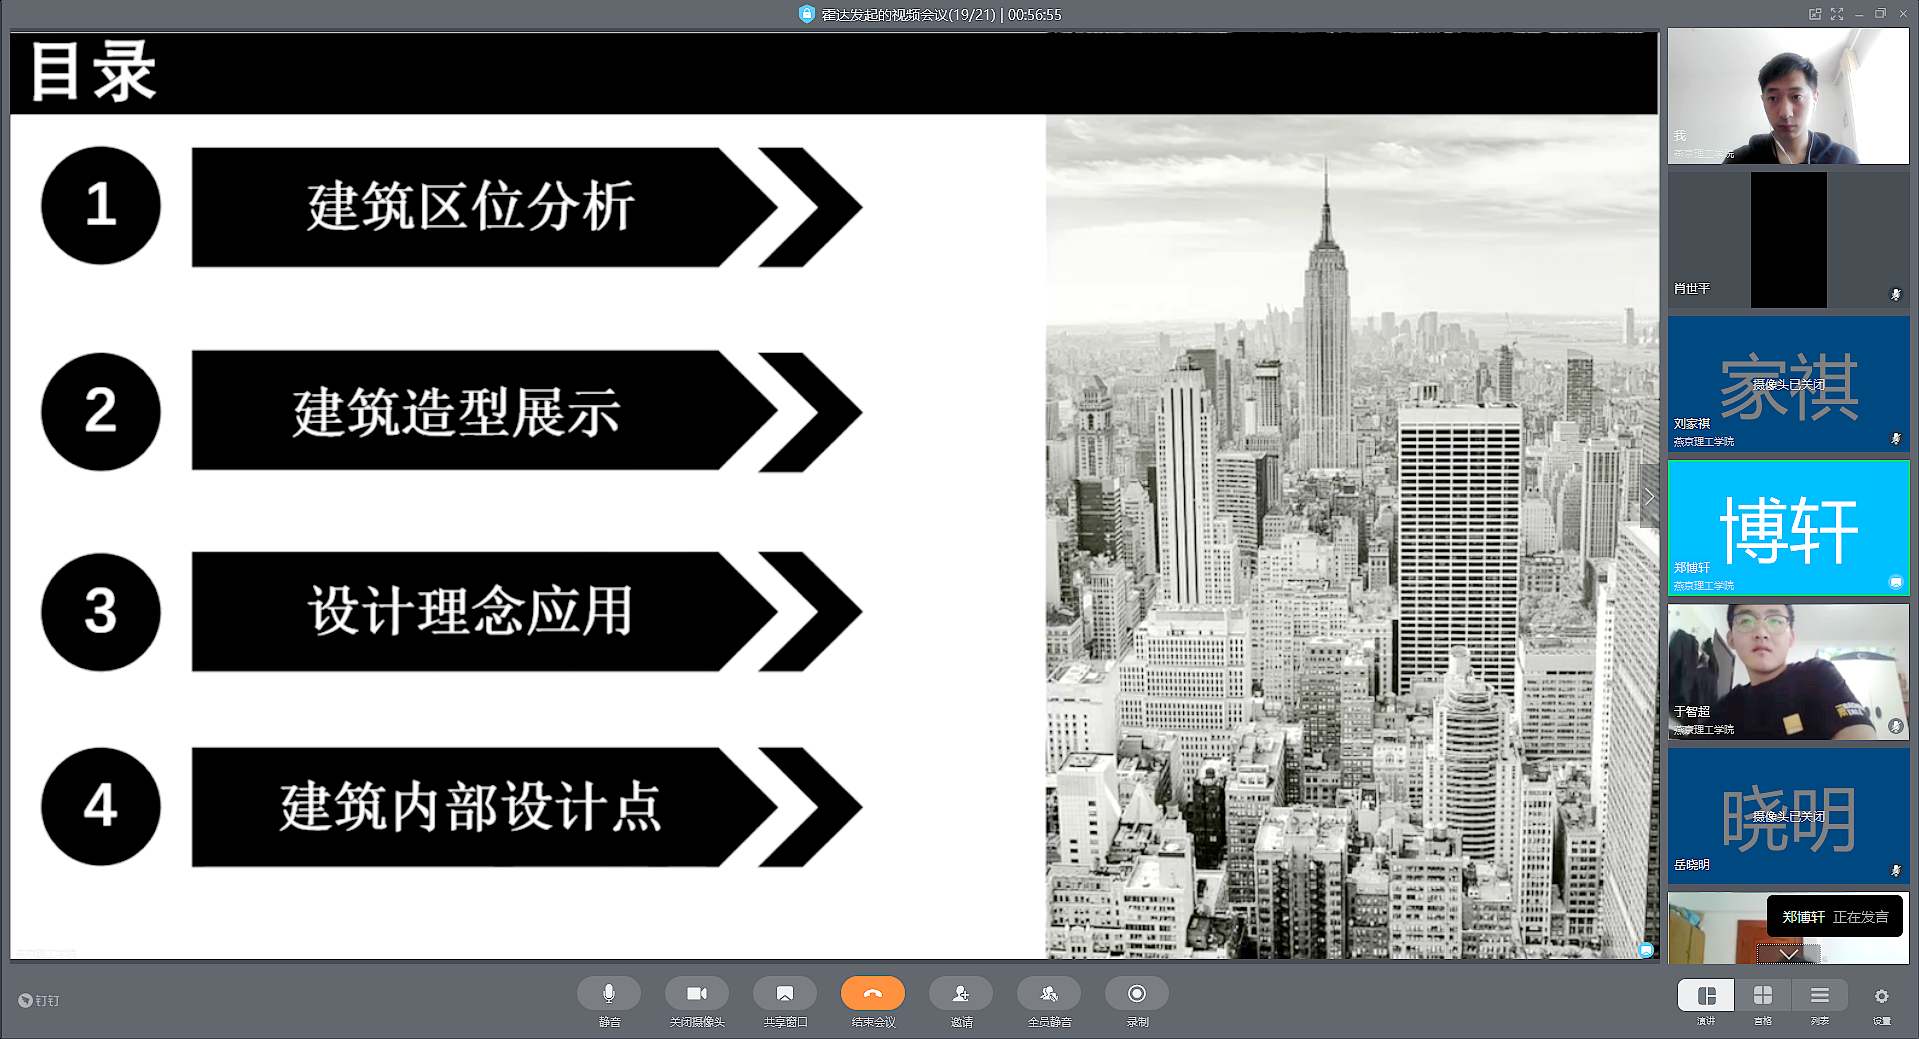Start recording with the 录制 button
Screen dimensions: 1919x1039
tap(1136, 994)
